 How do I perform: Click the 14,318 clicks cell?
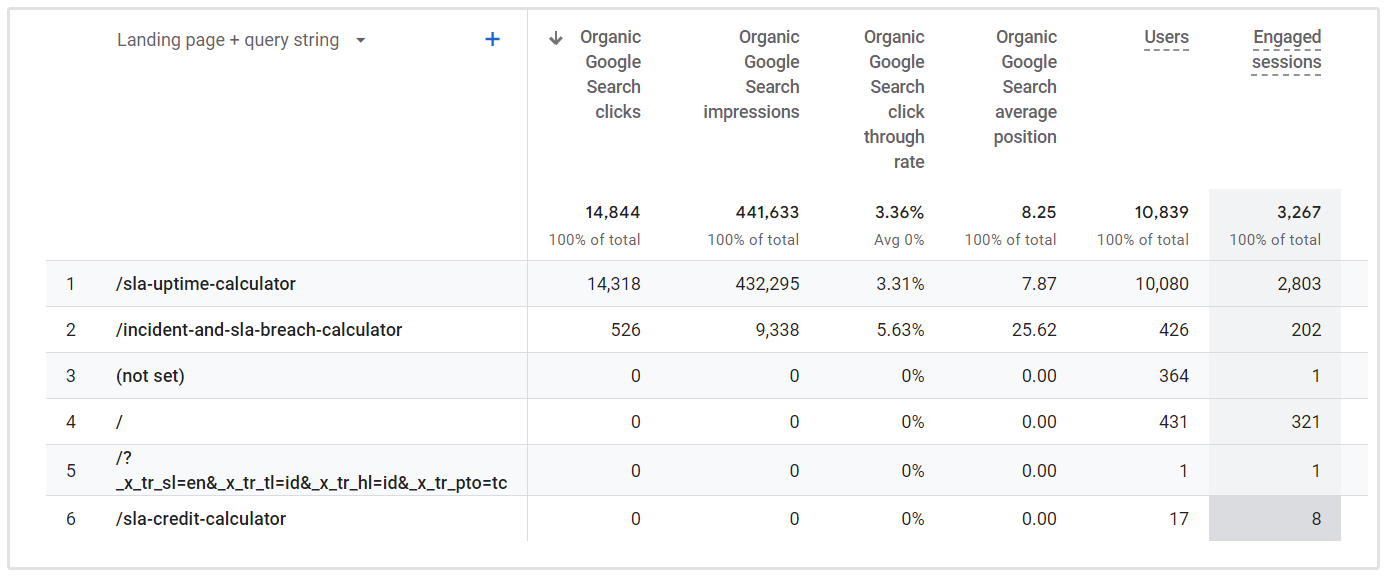coord(612,284)
